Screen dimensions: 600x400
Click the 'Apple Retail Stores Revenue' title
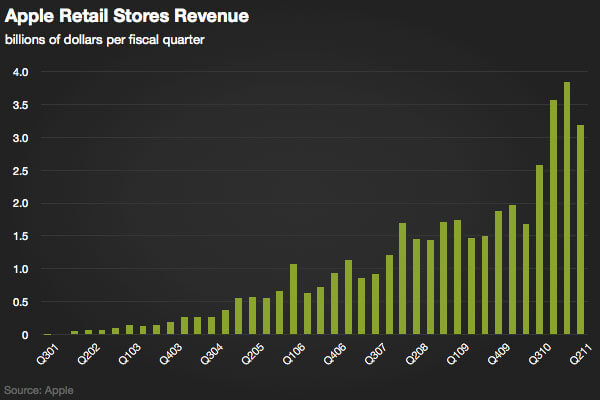(x=127, y=17)
